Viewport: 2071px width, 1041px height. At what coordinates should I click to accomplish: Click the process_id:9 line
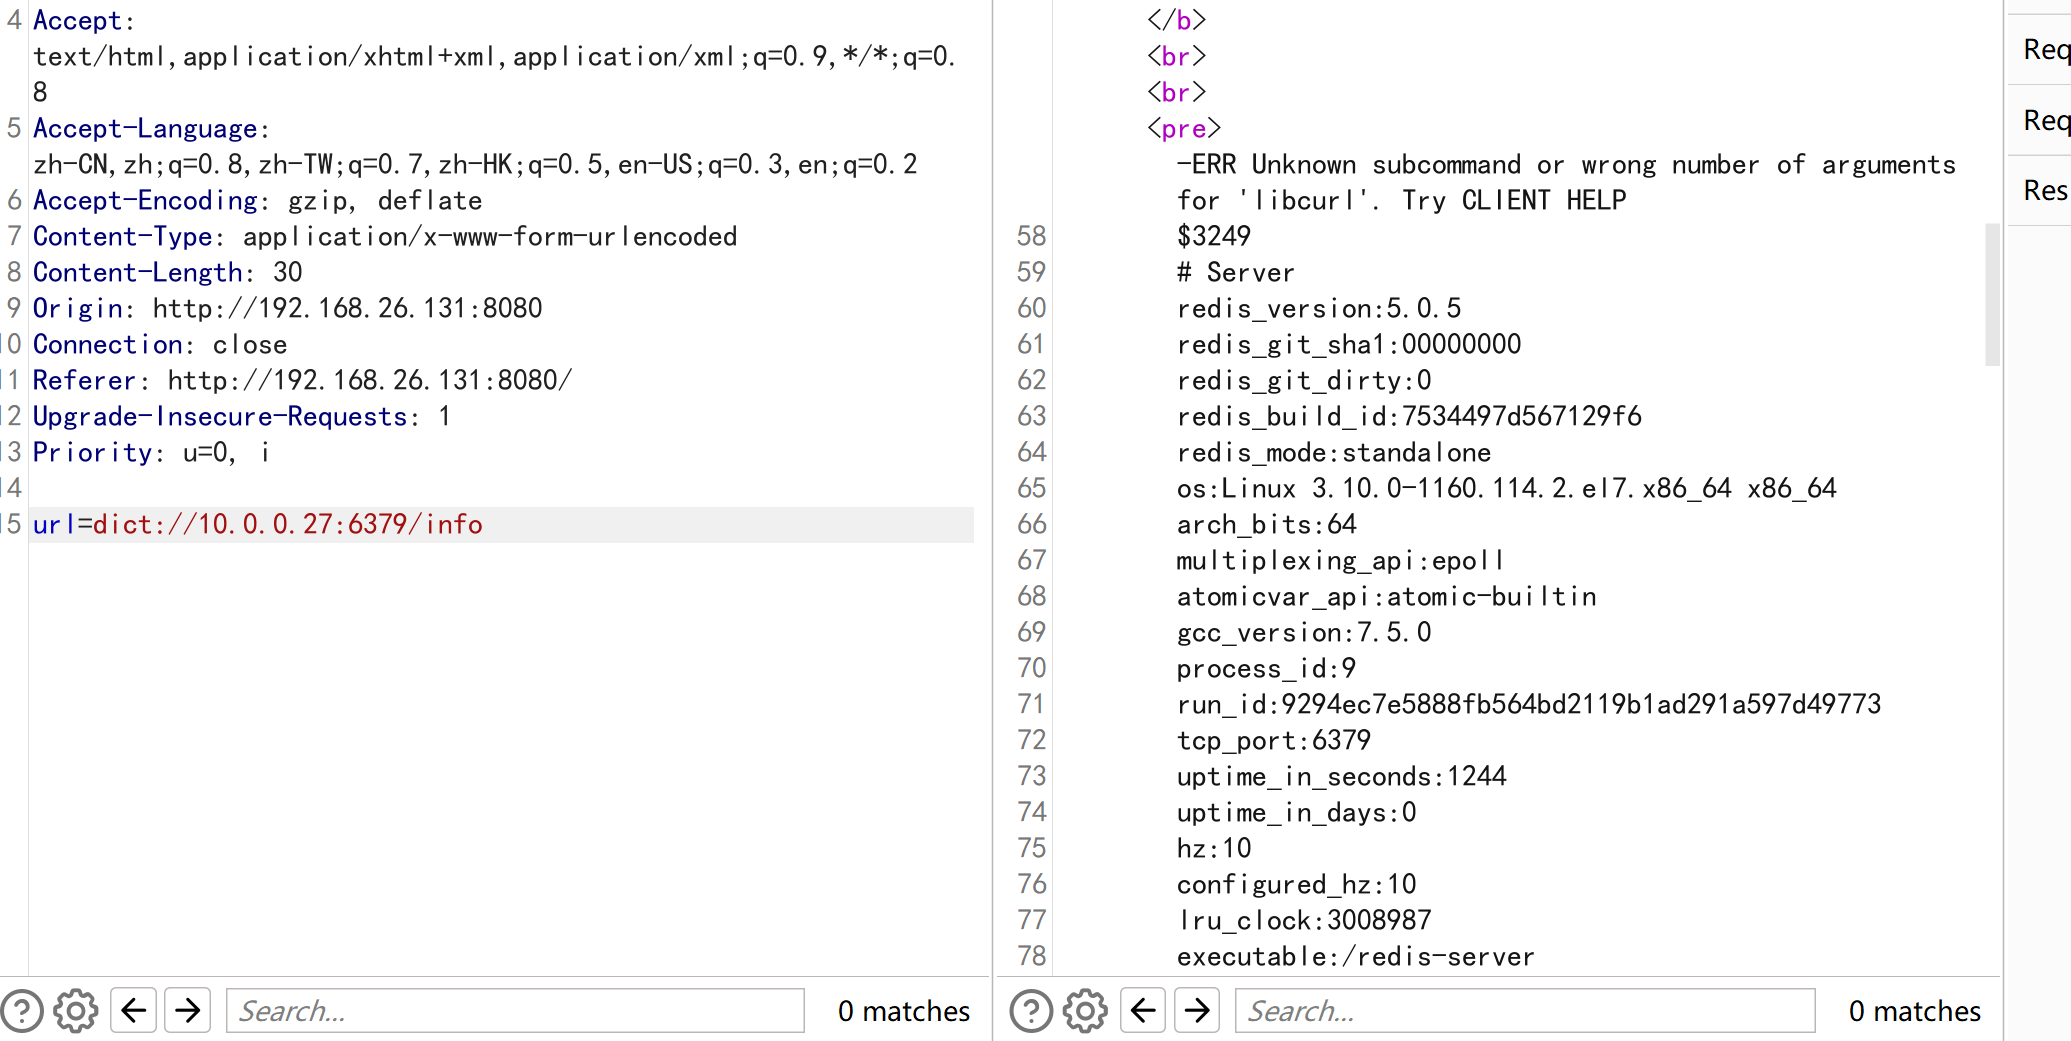tap(1266, 668)
